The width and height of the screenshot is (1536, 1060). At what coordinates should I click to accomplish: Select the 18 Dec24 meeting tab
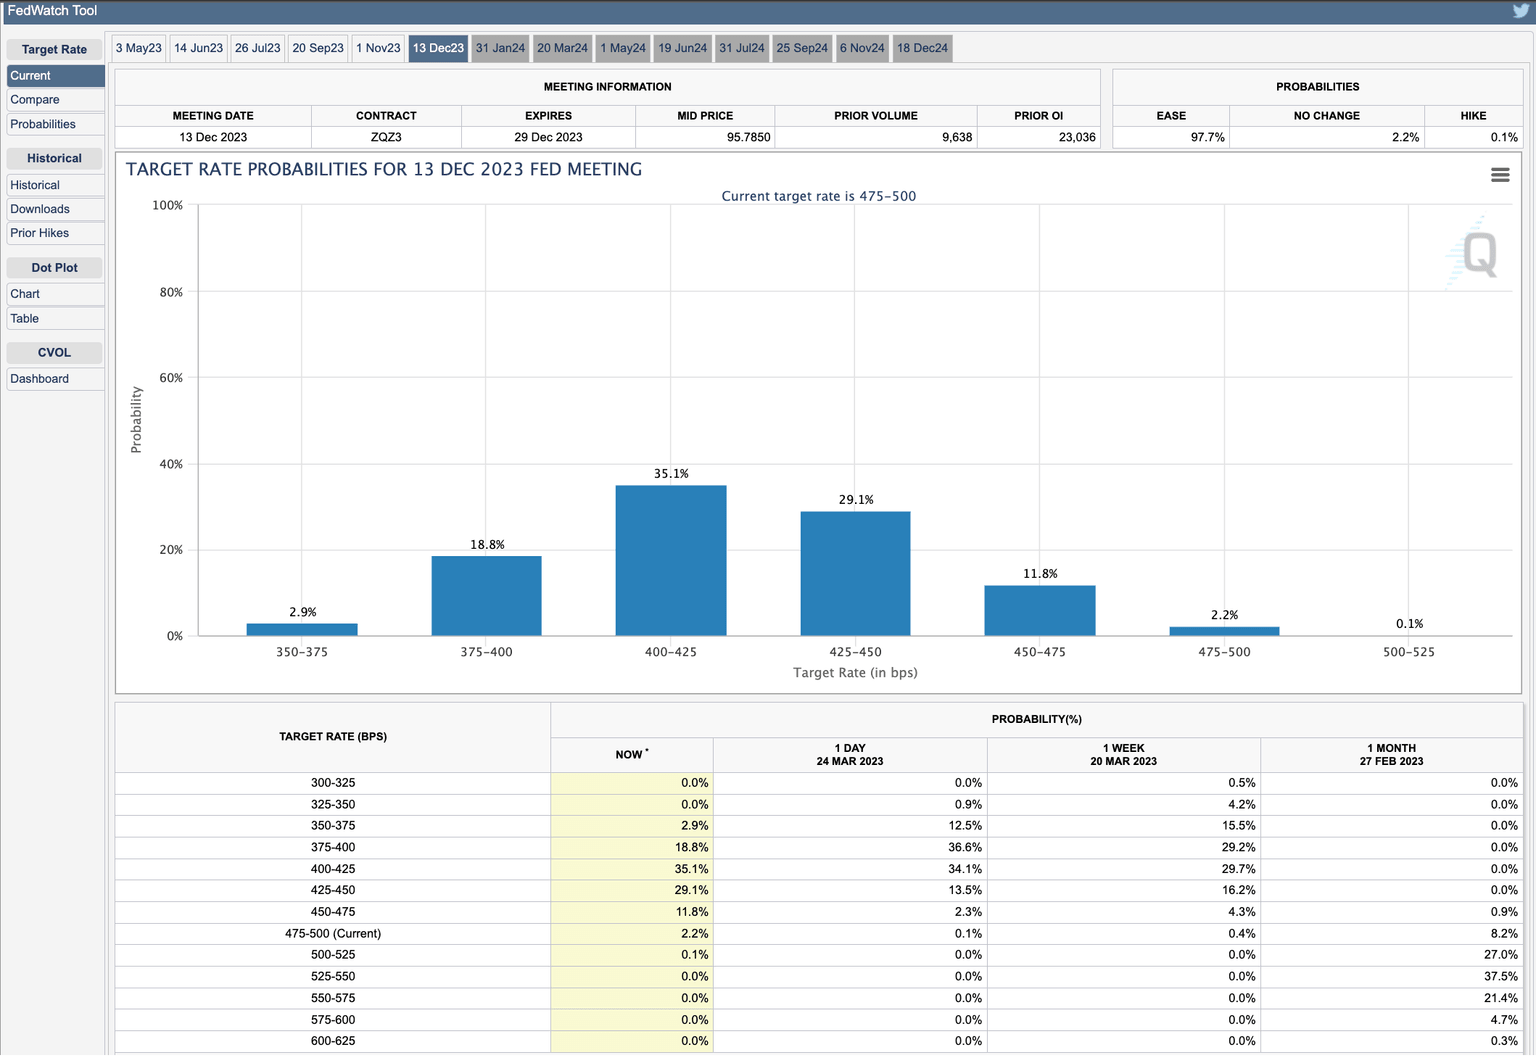tap(922, 48)
